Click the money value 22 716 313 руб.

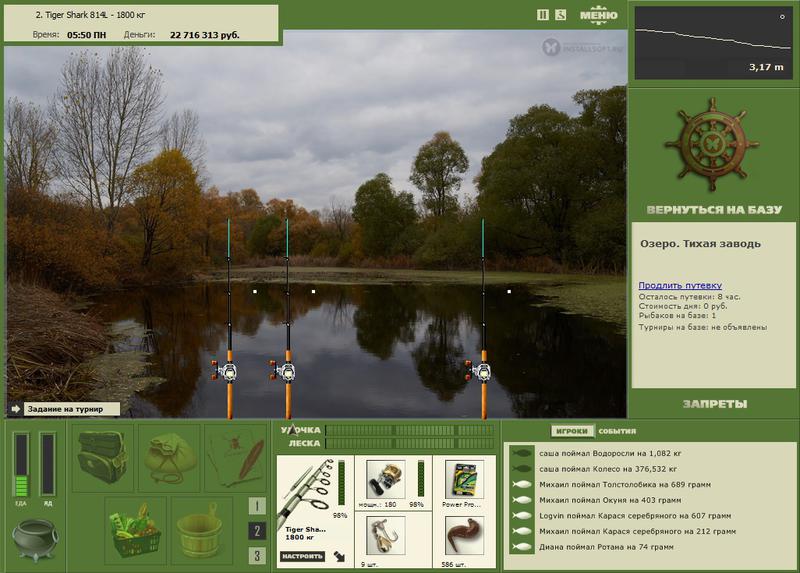[x=205, y=35]
